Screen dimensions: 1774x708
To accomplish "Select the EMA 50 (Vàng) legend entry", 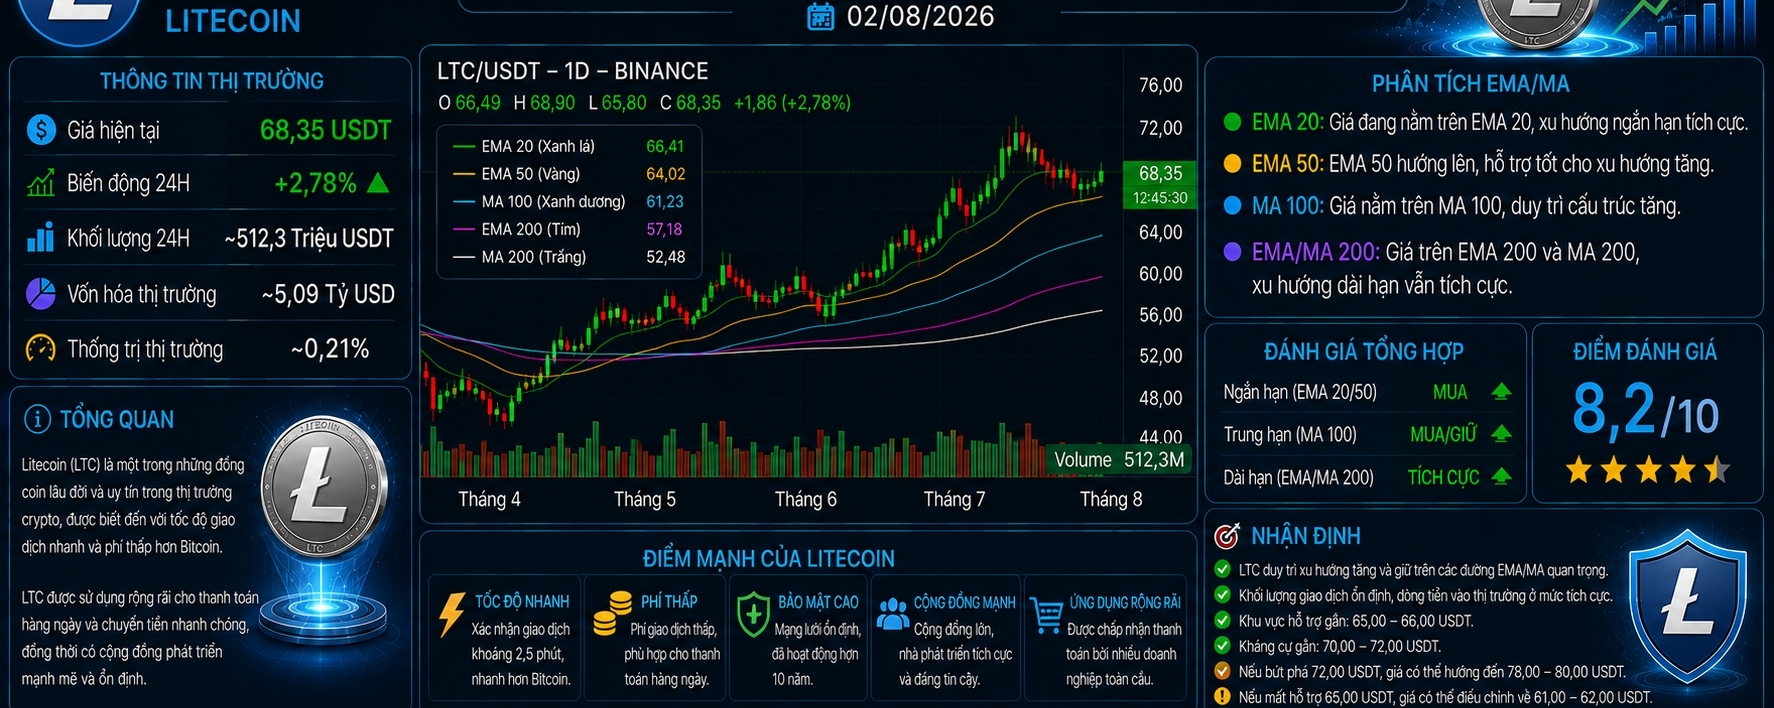I will pos(569,174).
